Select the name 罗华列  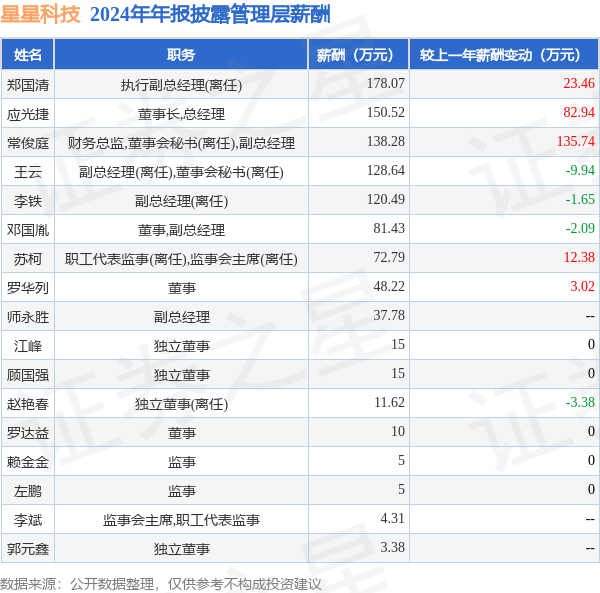pyautogui.click(x=28, y=288)
